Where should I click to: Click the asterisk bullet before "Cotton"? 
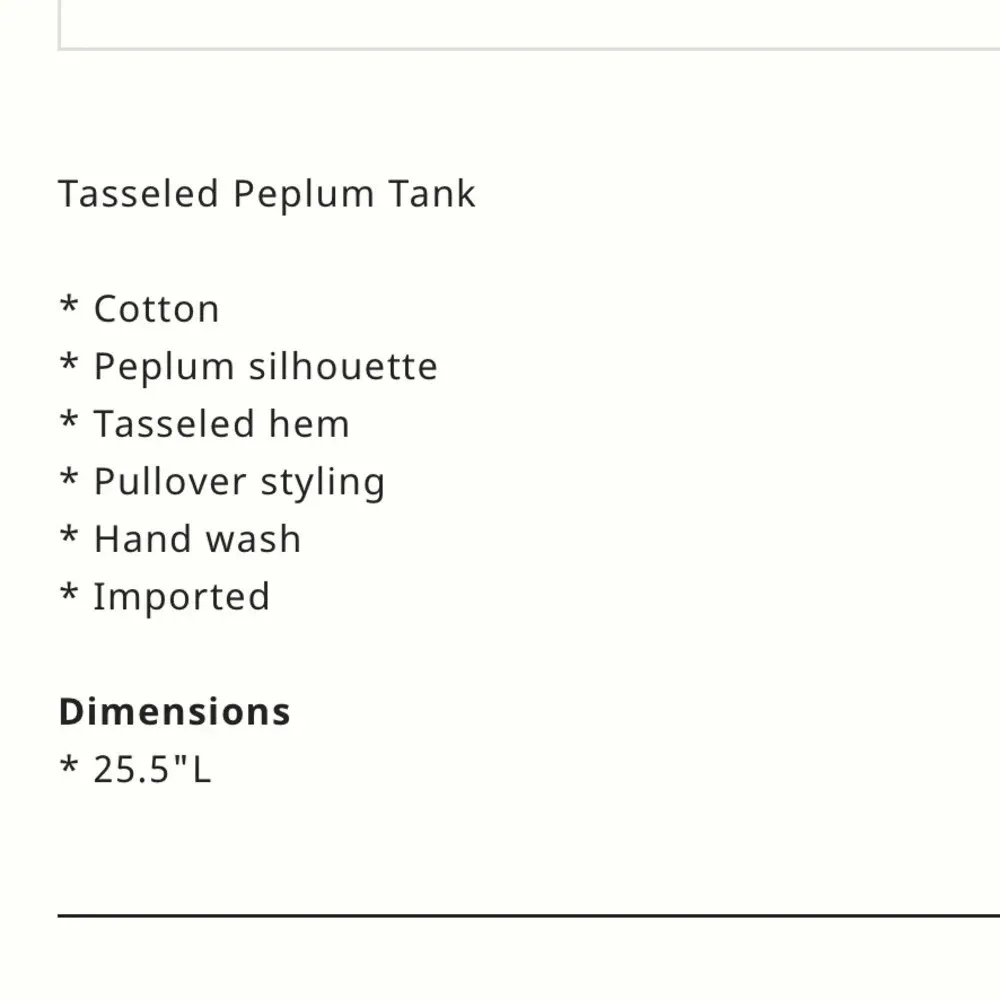pyautogui.click(x=69, y=306)
